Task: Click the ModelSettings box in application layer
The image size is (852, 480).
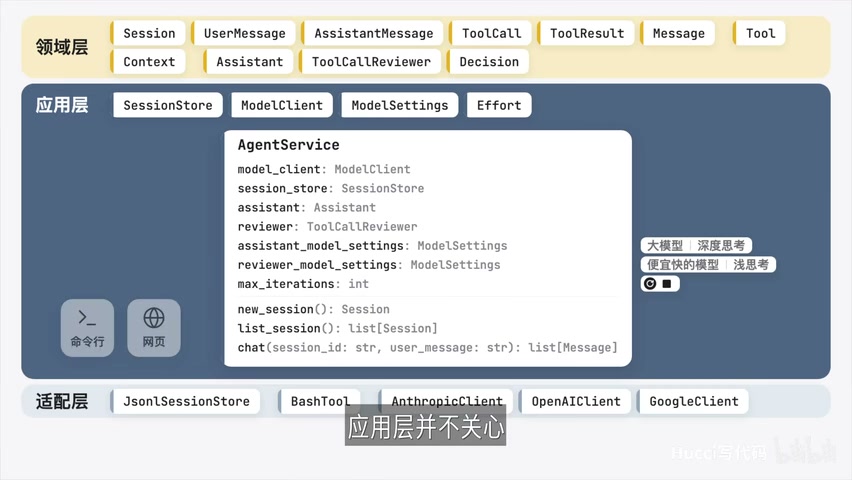Action: pos(400,105)
